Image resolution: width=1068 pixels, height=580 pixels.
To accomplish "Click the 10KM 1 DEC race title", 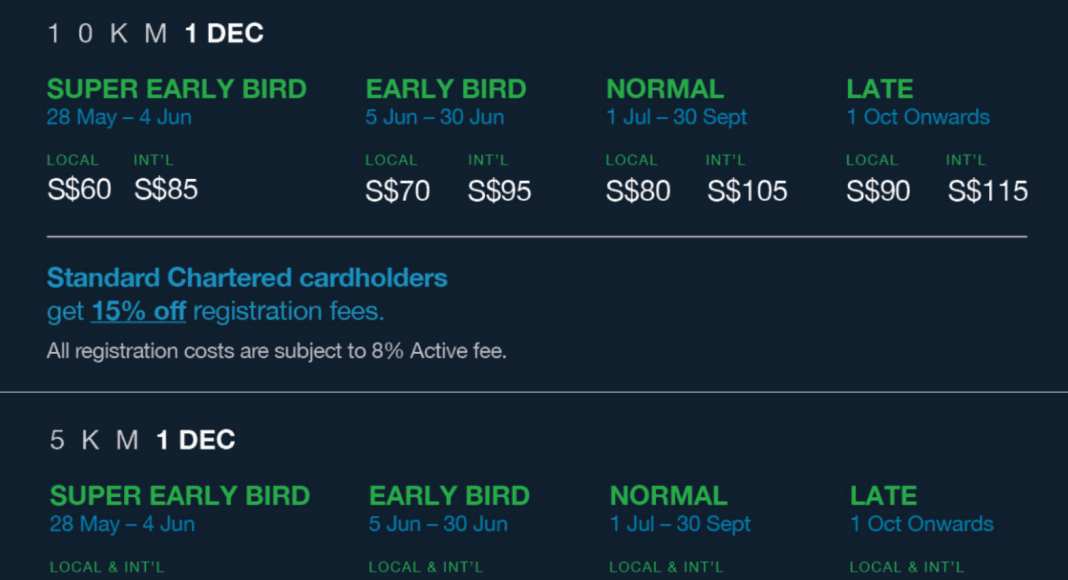I will click(156, 33).
